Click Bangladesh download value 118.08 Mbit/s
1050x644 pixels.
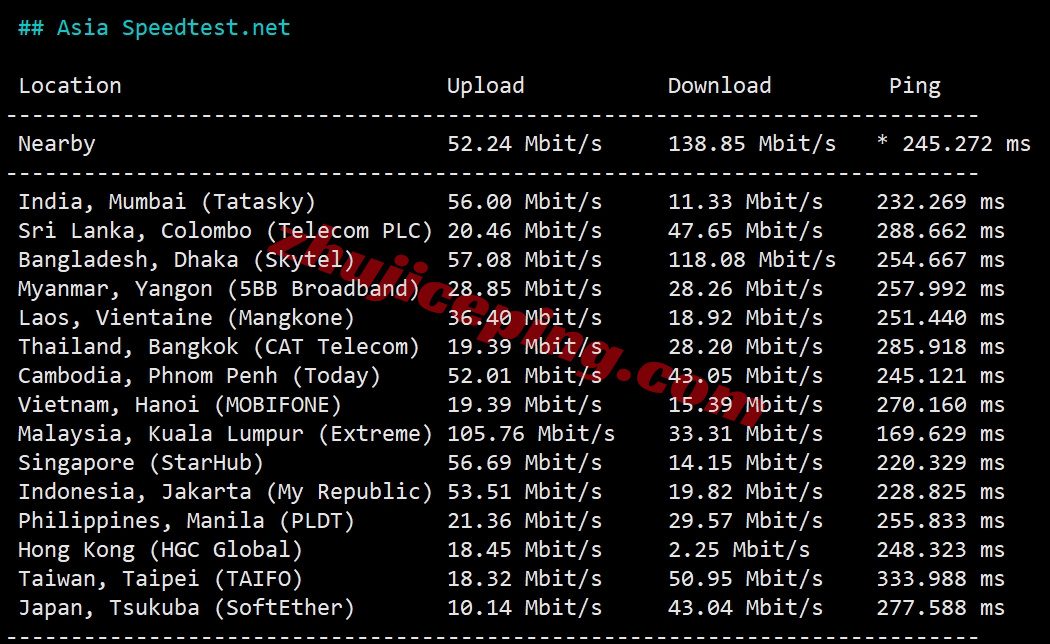tap(752, 260)
